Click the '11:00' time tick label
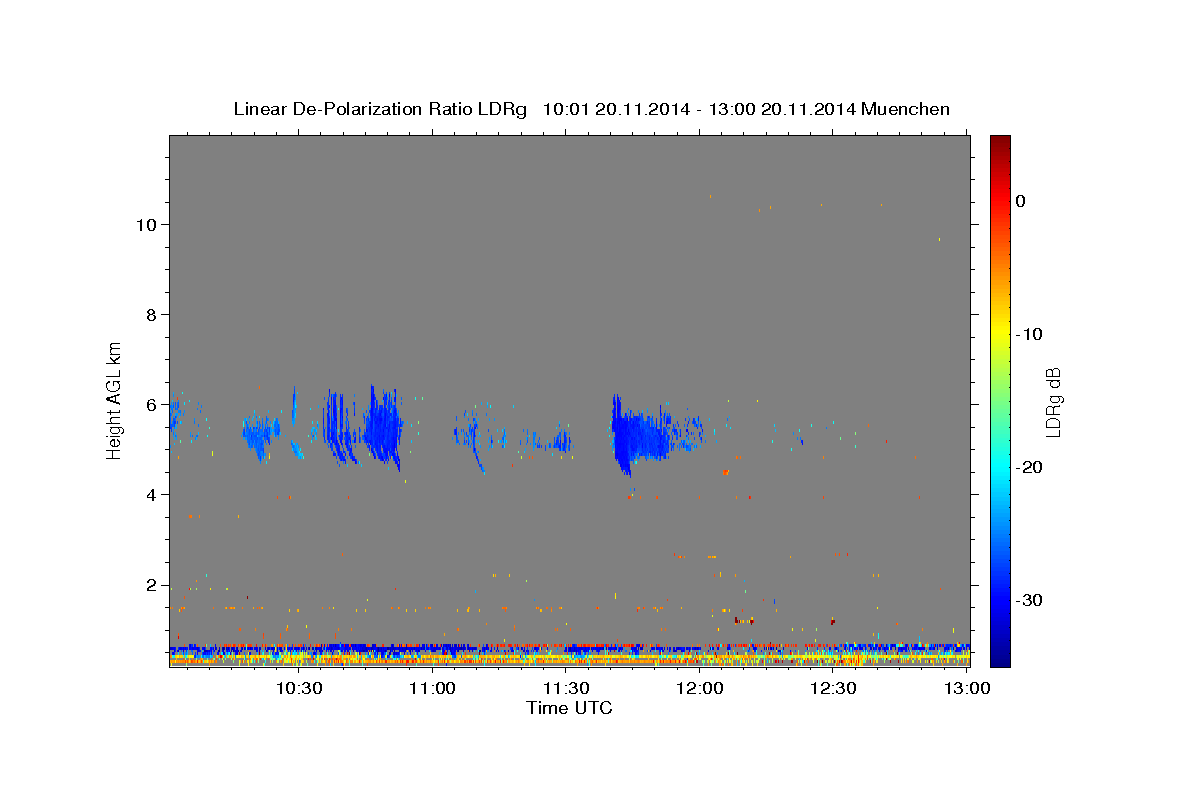This screenshot has width=1200, height=800. [x=432, y=688]
